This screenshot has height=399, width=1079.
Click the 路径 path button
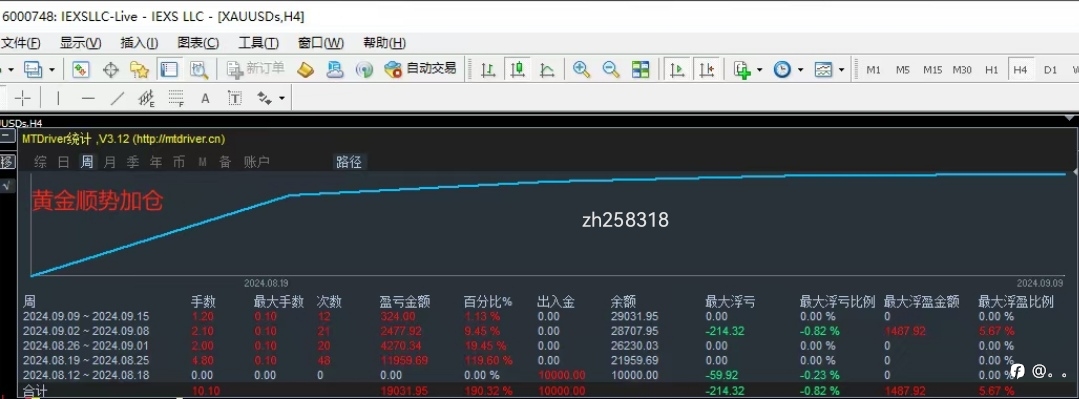[349, 162]
